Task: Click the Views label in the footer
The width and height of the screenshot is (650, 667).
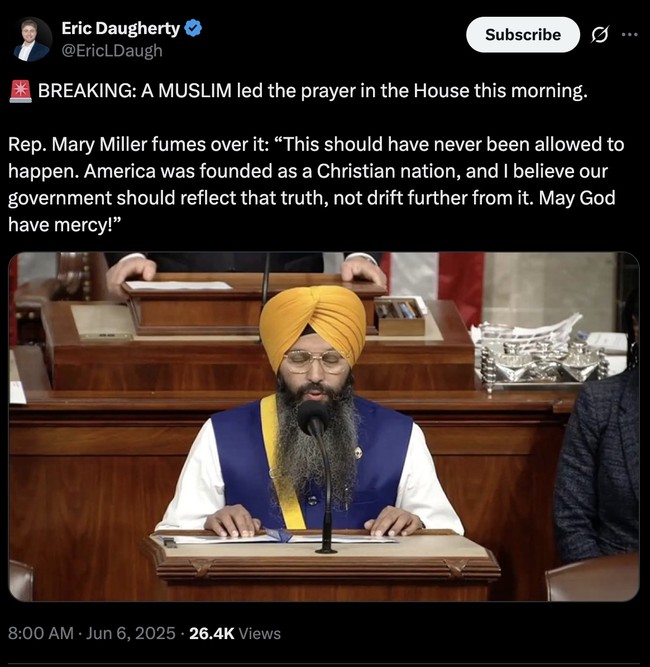Action: [x=259, y=633]
